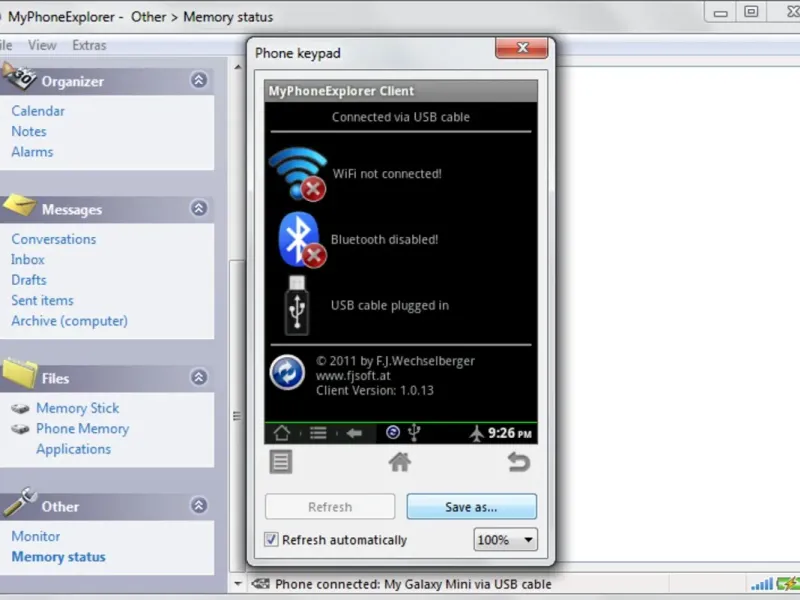Collapse the Files section
The height and width of the screenshot is (600, 800).
(198, 377)
